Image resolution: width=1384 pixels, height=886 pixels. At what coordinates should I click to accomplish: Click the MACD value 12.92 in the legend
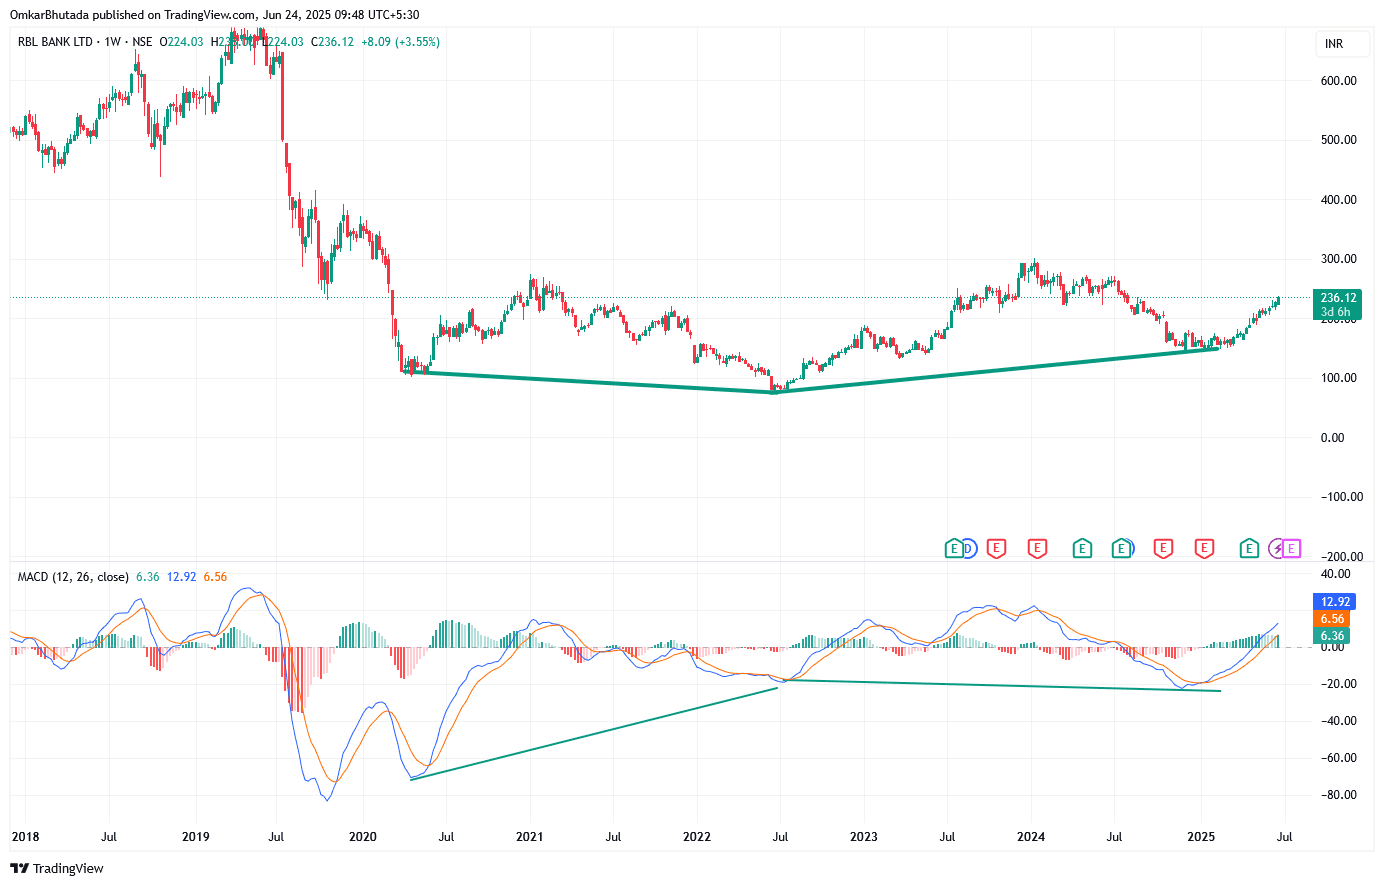[x=181, y=577]
